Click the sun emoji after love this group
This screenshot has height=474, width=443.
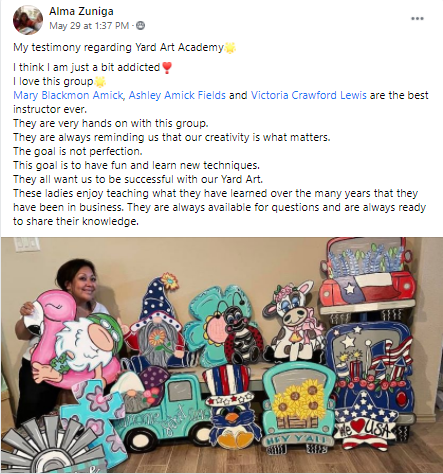point(100,82)
